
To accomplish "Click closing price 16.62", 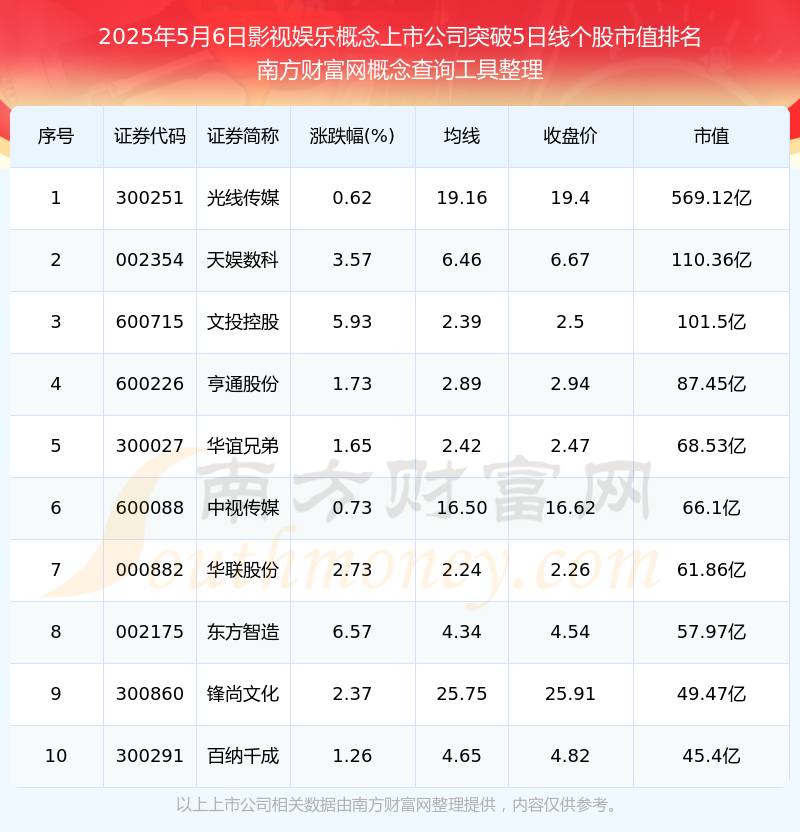I will pos(570,508).
